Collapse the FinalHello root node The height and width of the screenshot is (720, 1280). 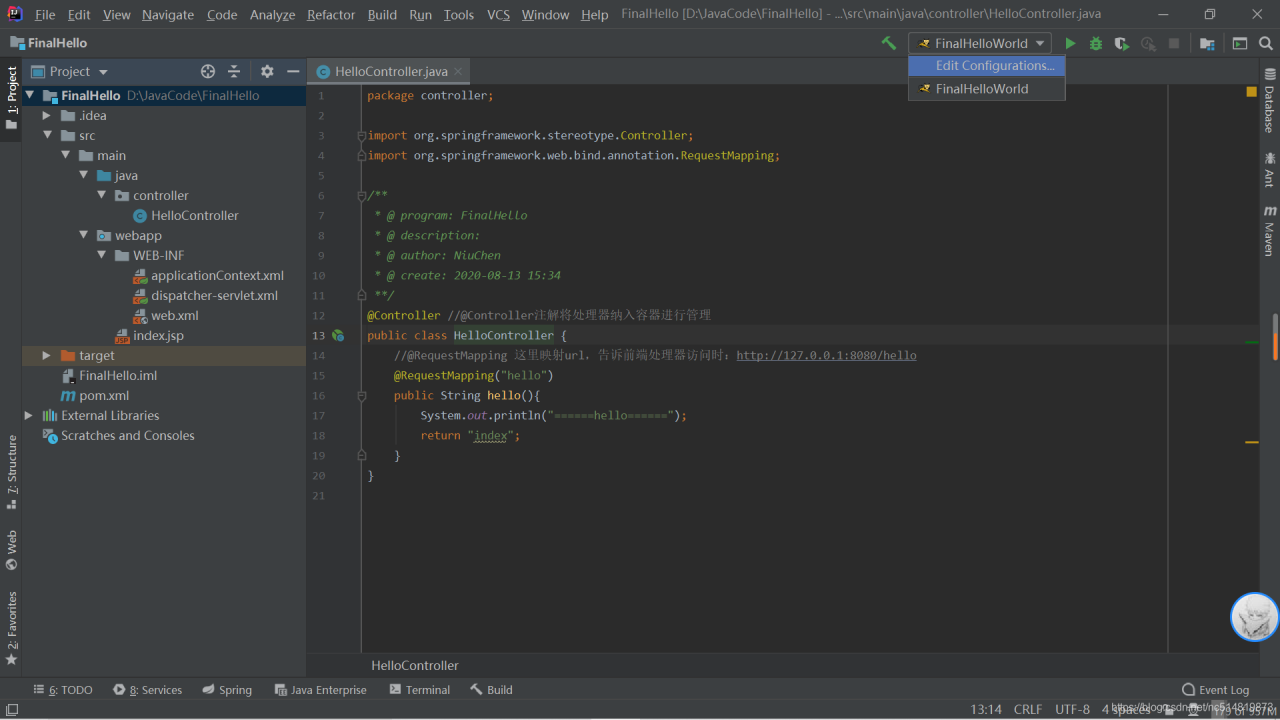(x=29, y=96)
